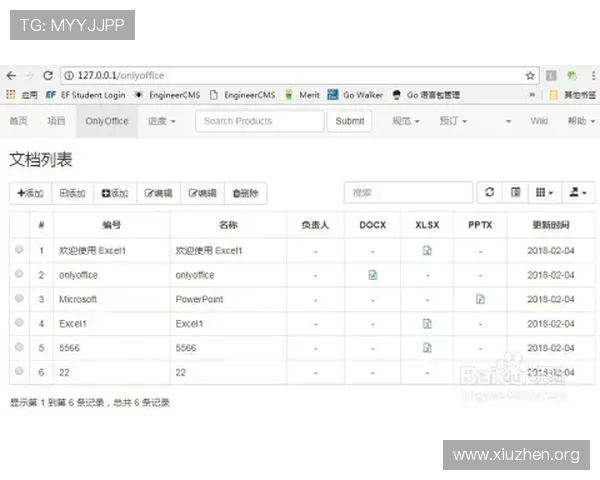Open the EF Student Login bookmark
The width and height of the screenshot is (600, 480).
pos(86,95)
